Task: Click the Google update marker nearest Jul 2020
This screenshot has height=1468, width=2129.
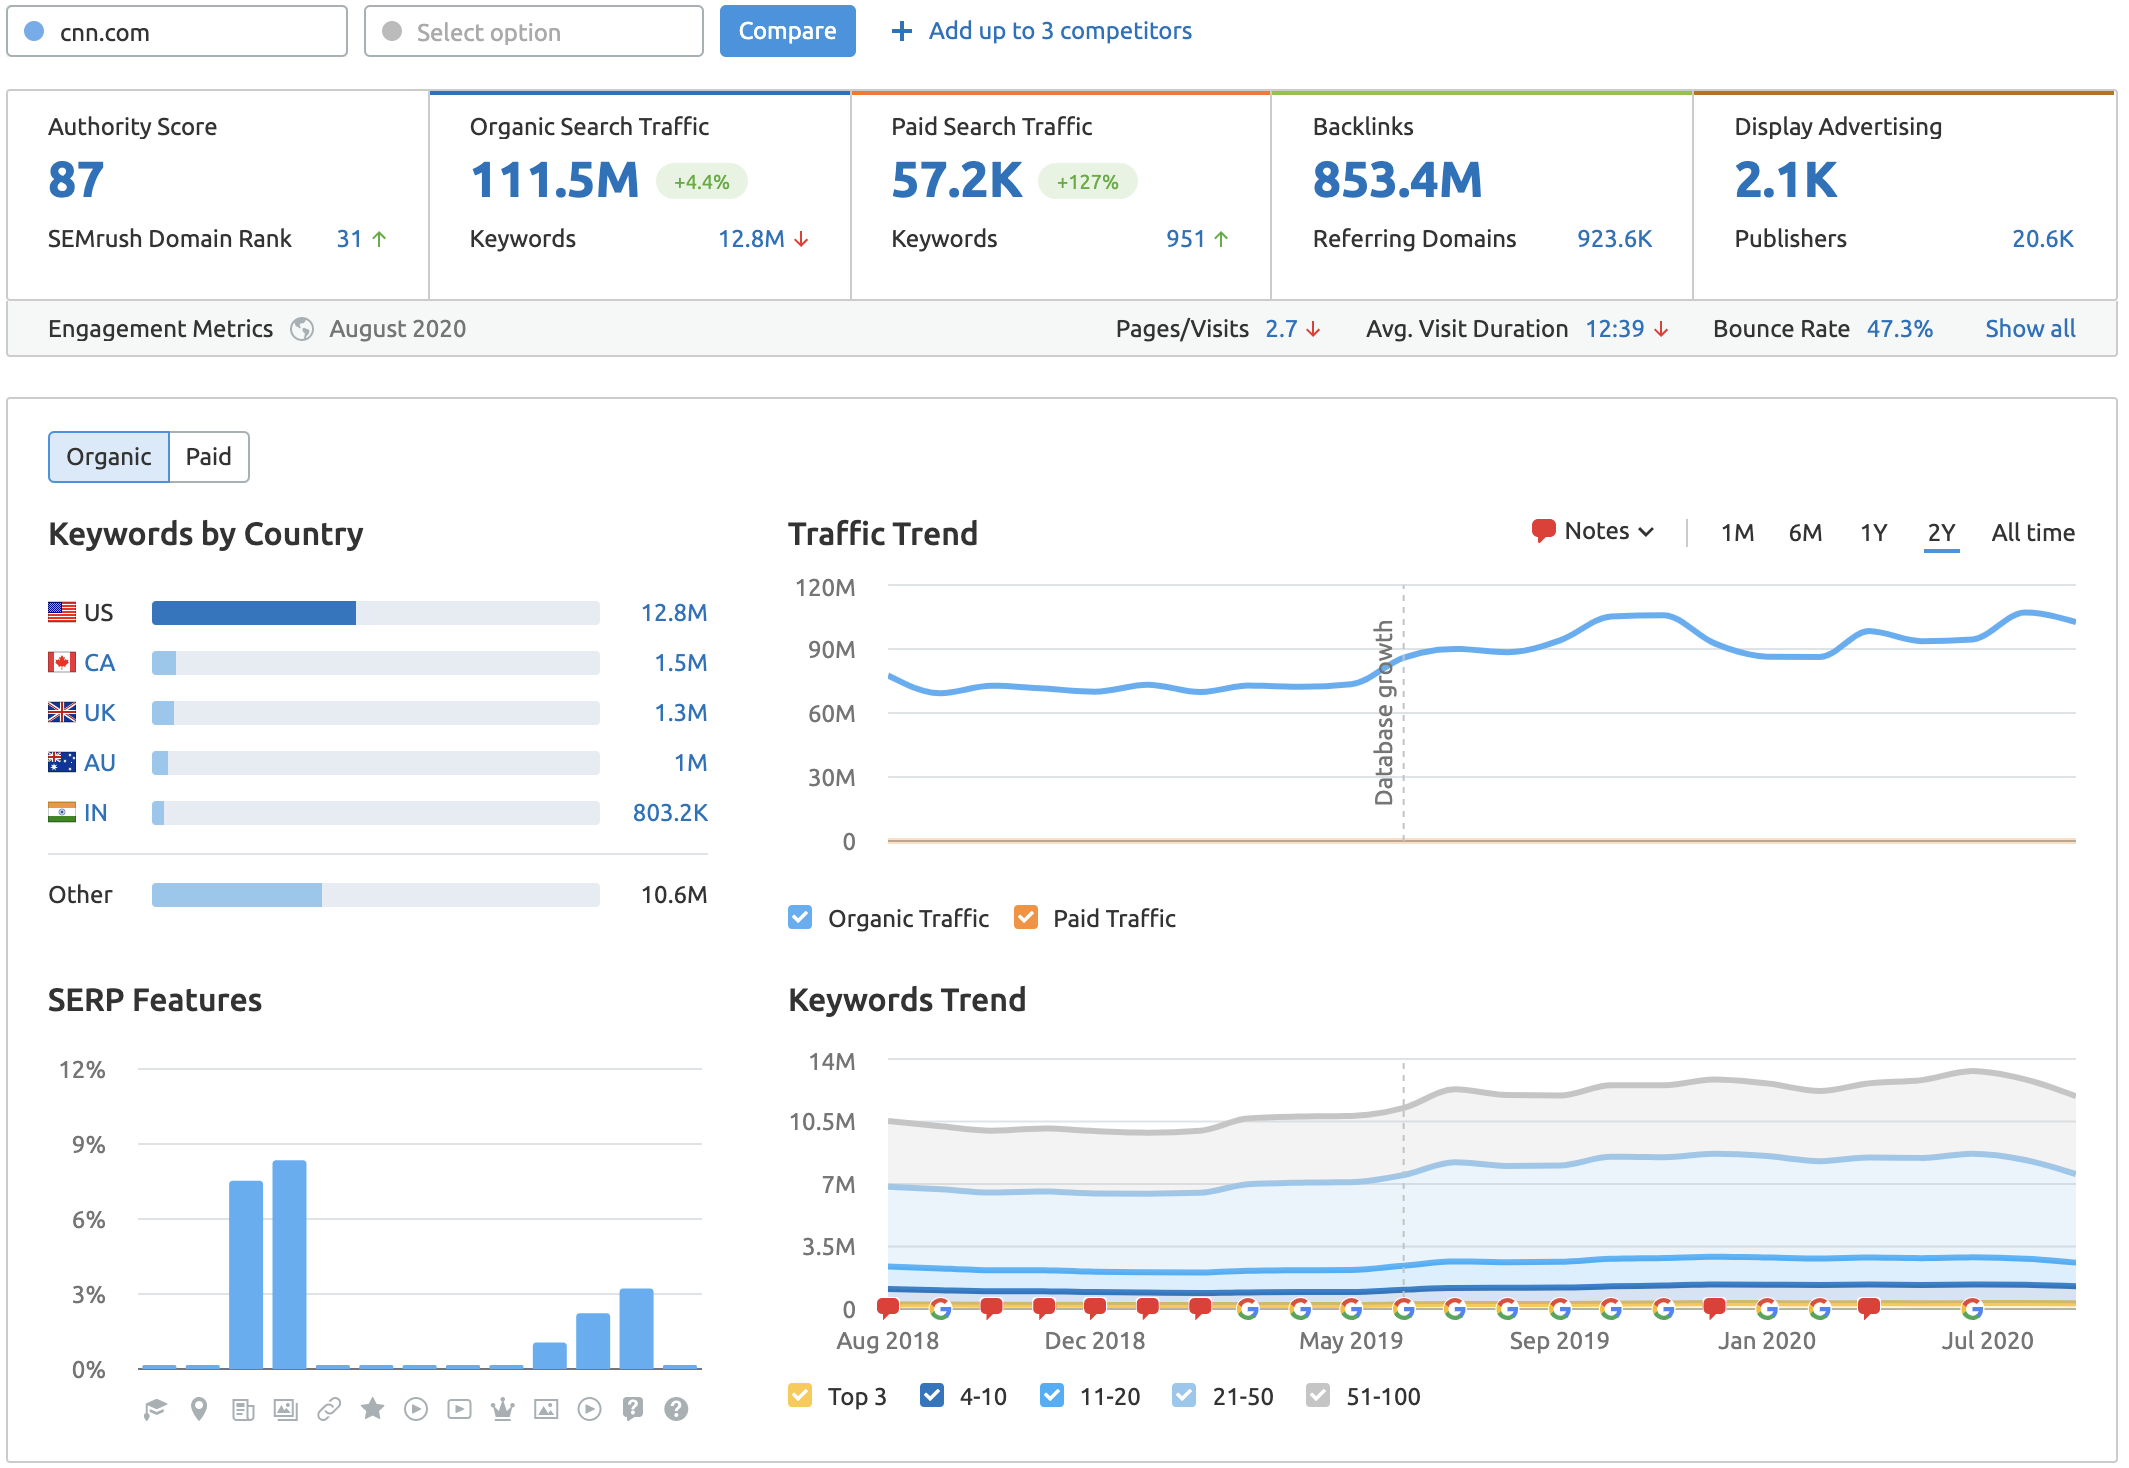Action: pyautogui.click(x=1972, y=1308)
